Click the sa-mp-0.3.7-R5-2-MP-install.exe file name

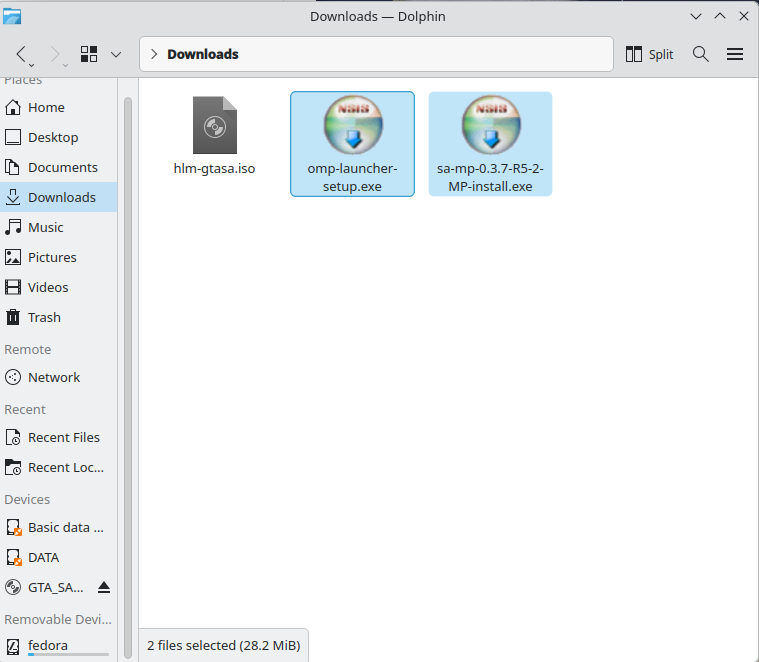(x=490, y=177)
